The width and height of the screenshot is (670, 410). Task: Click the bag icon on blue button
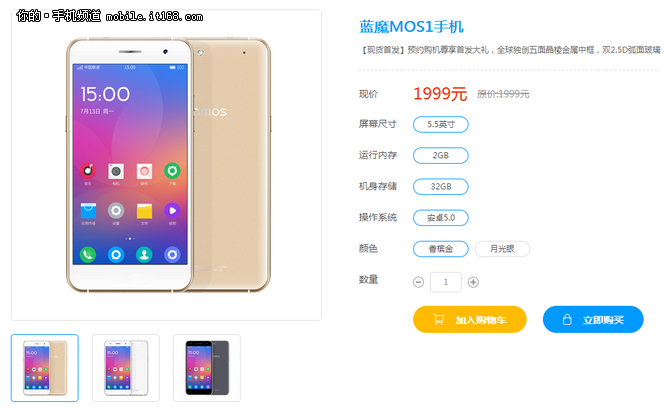tap(567, 319)
